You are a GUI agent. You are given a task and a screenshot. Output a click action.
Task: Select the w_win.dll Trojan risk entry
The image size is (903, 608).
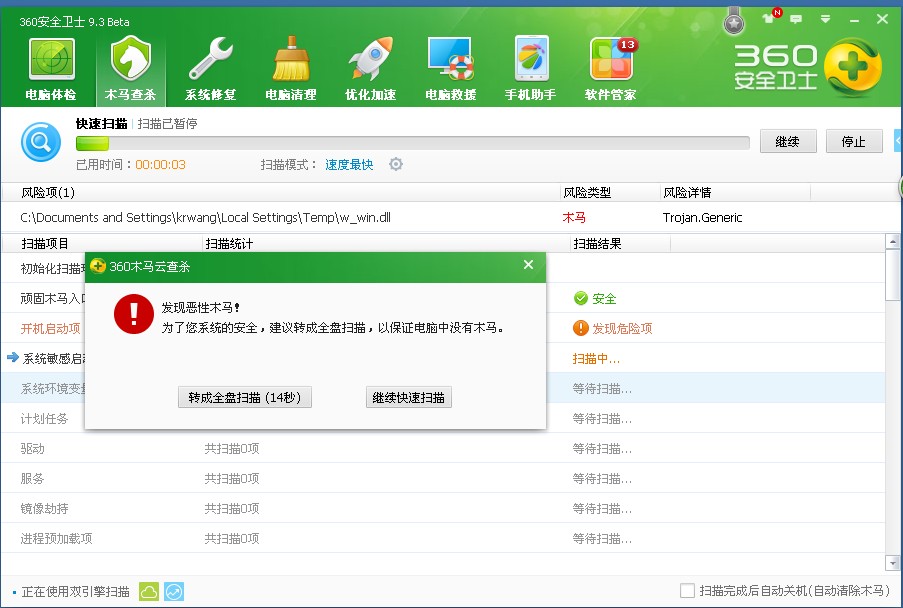(x=219, y=217)
